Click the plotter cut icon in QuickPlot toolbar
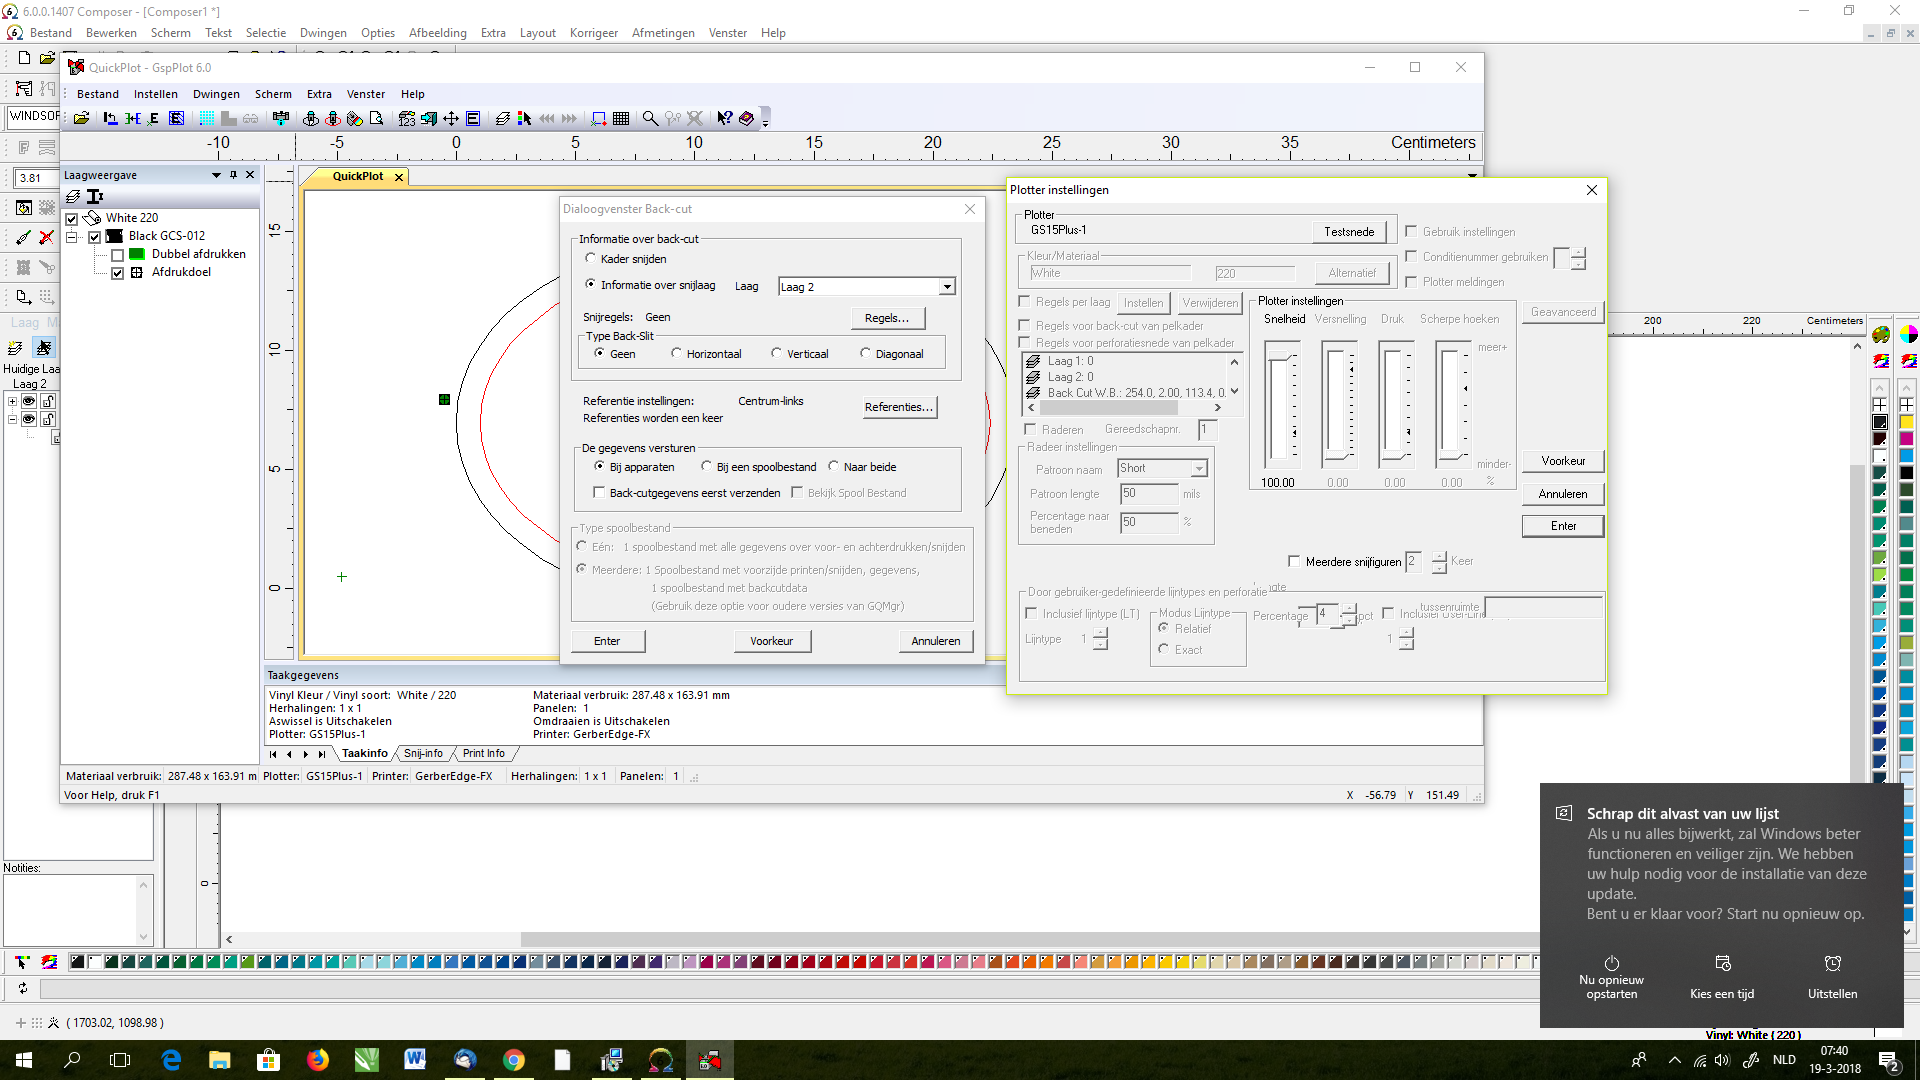Image resolution: width=1920 pixels, height=1080 pixels. [309, 118]
